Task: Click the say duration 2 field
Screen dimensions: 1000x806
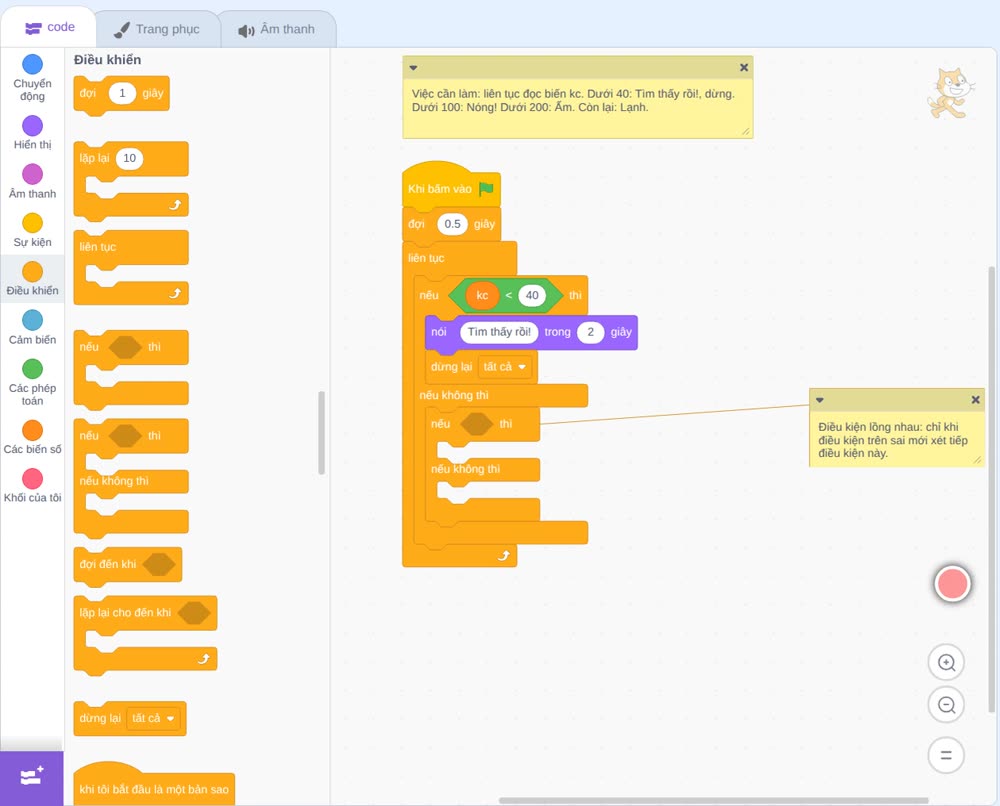Action: [591, 332]
